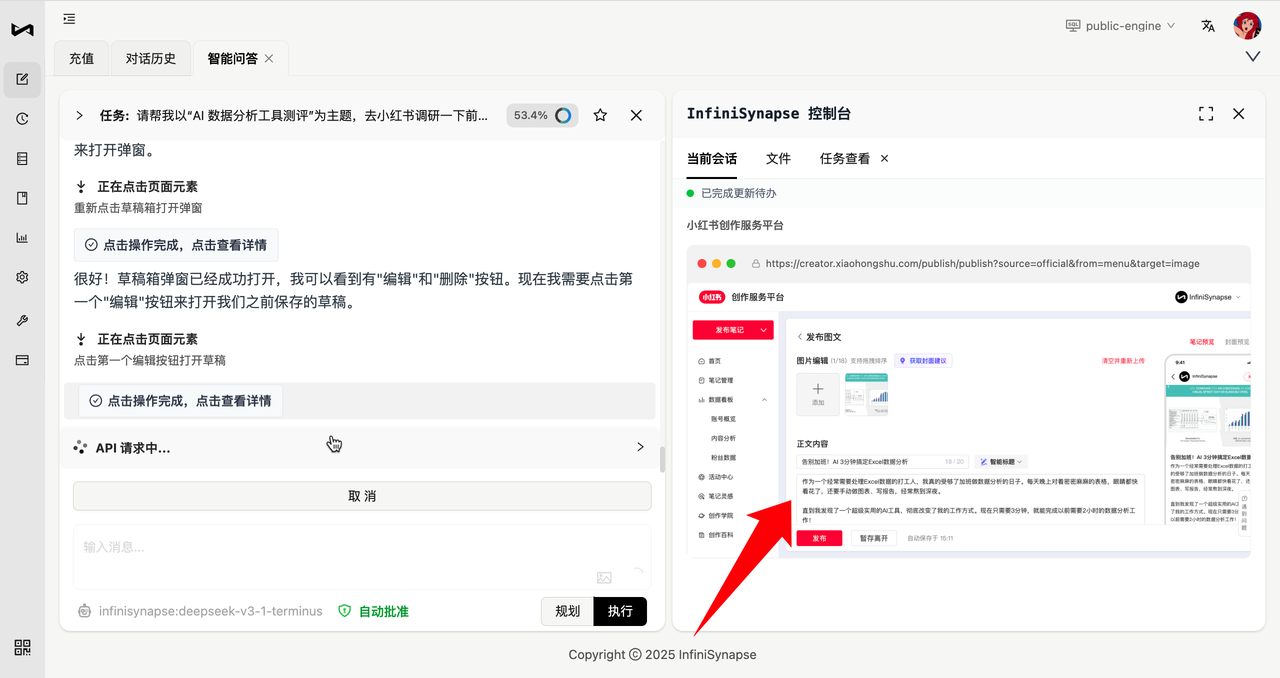Image resolution: width=1280 pixels, height=678 pixels.
Task: Open the wrench tools icon in sidebar
Action: click(x=22, y=320)
